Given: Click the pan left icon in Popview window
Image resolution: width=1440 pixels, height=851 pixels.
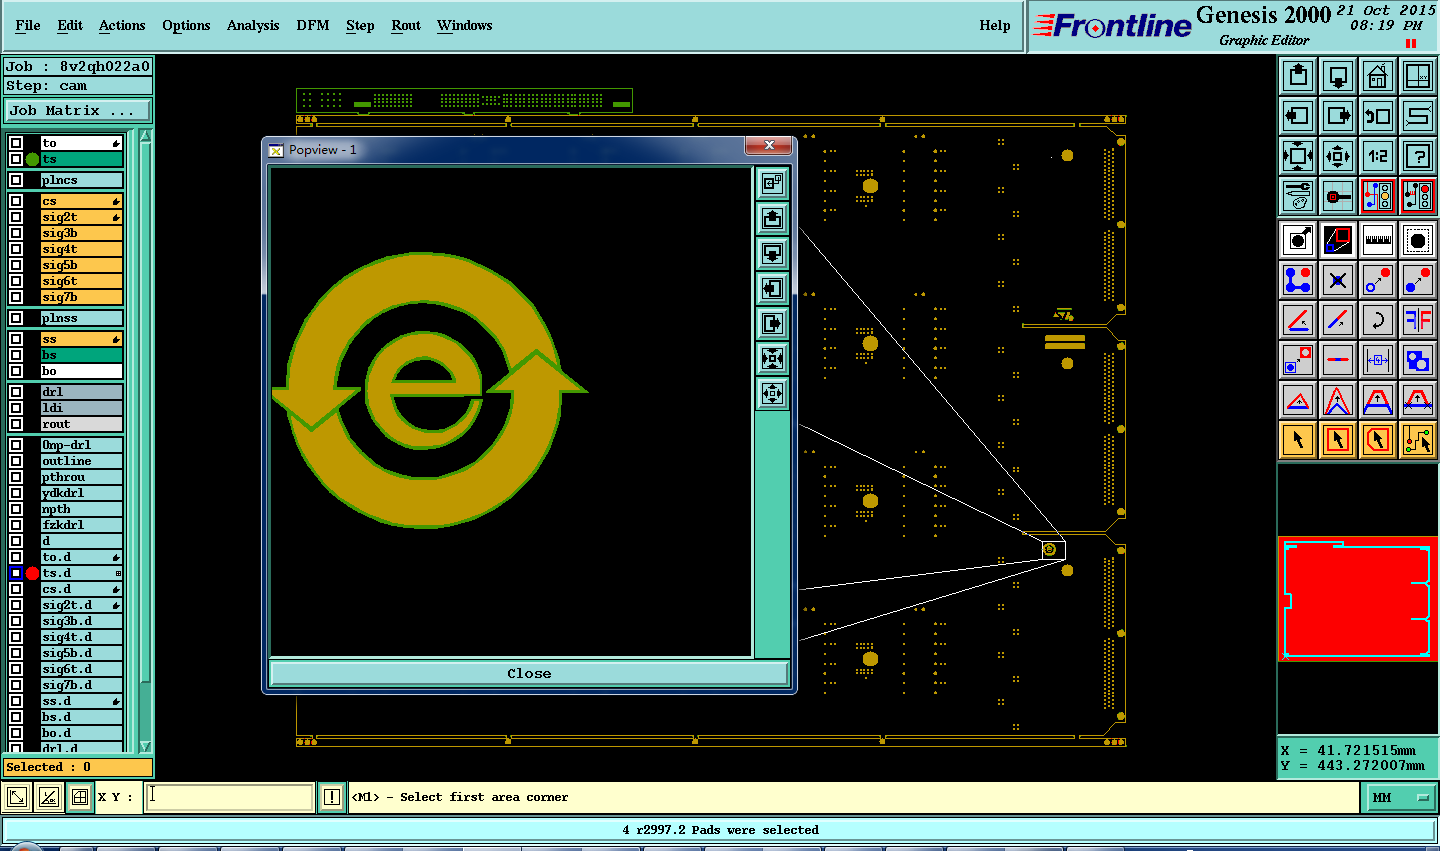Looking at the screenshot, I should tap(772, 288).
